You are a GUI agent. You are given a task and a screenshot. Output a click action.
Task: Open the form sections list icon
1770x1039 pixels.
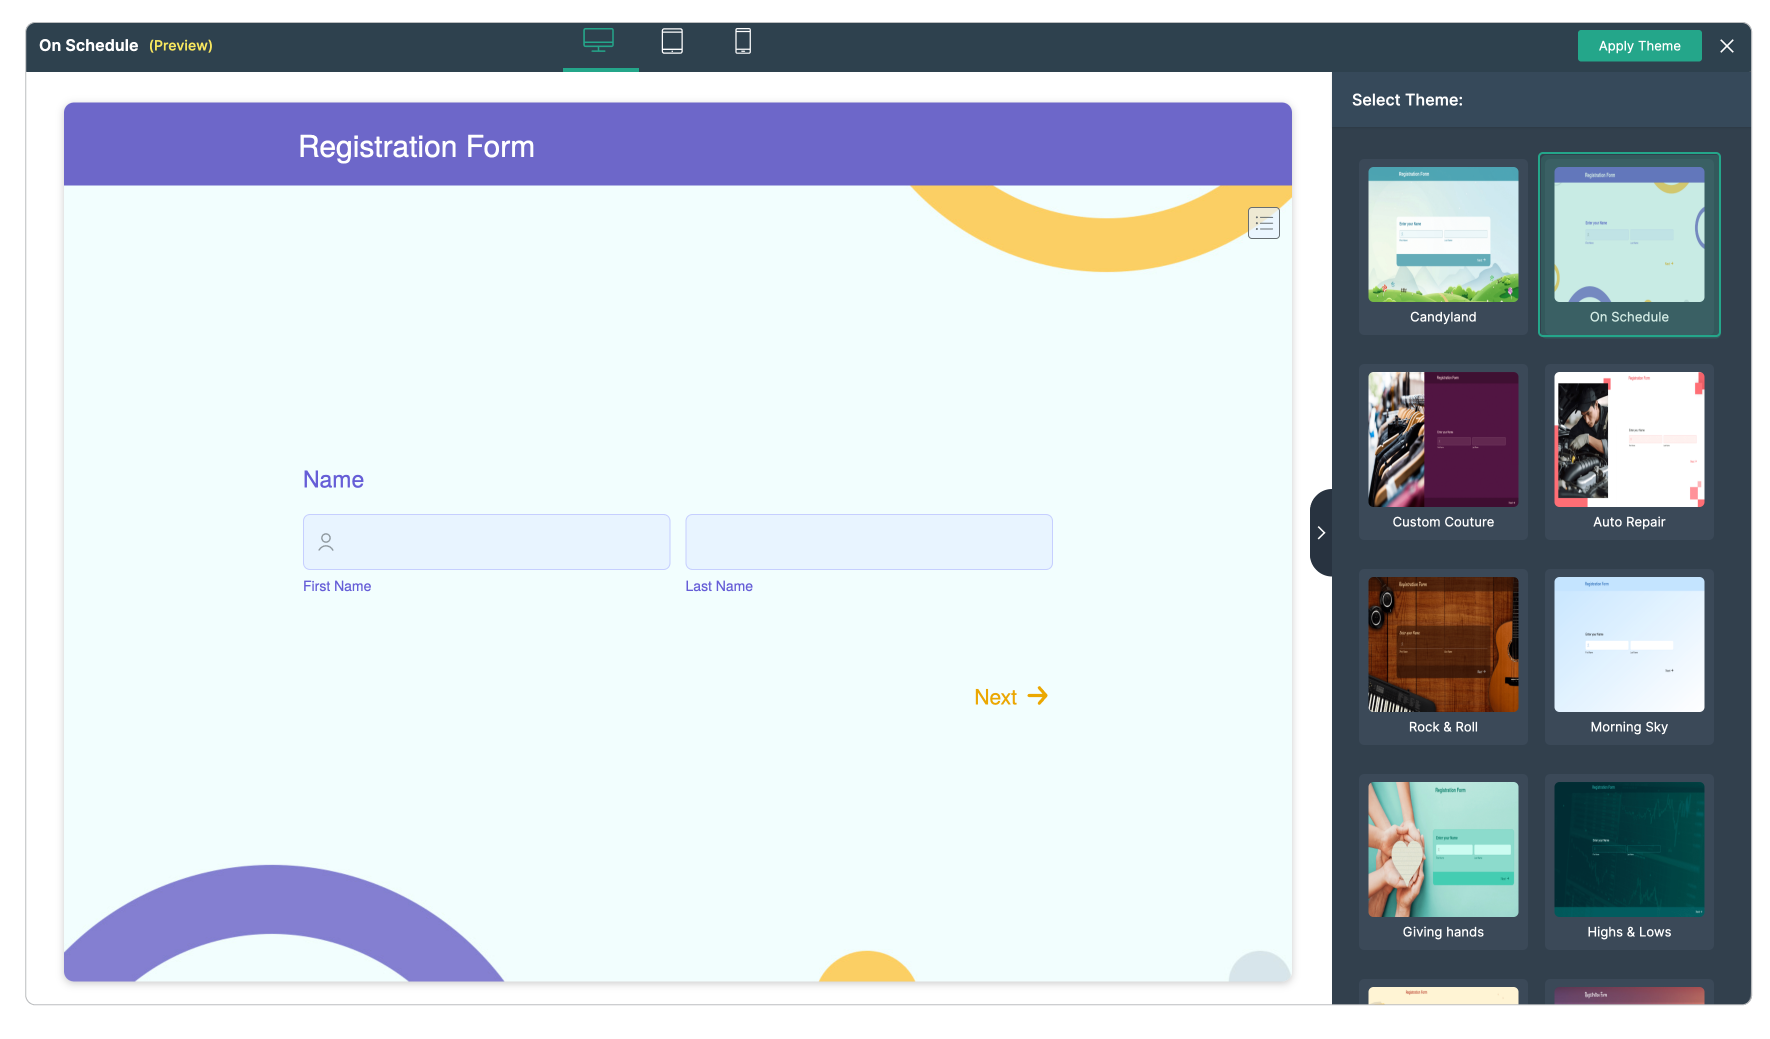click(x=1263, y=222)
